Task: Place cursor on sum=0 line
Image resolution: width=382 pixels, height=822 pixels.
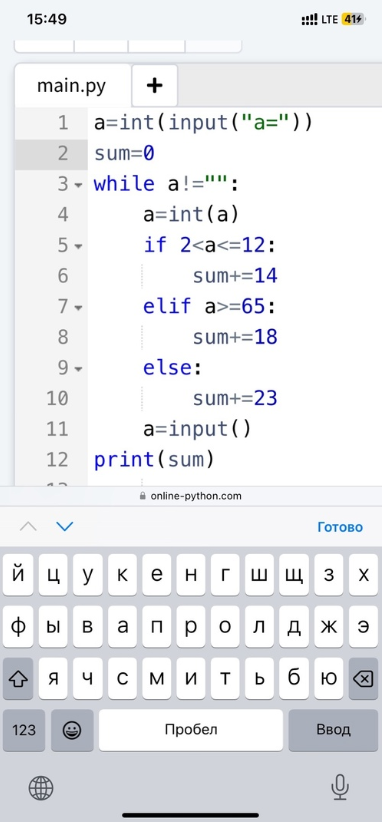Action: 124,154
